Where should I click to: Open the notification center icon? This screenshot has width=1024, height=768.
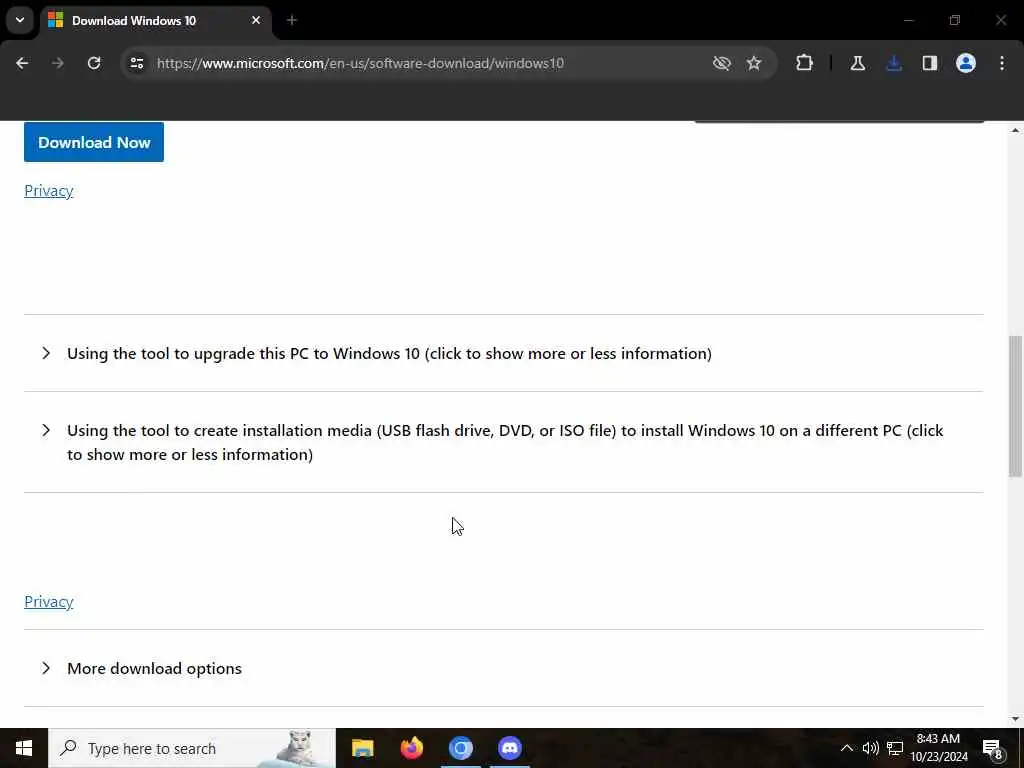coord(993,749)
